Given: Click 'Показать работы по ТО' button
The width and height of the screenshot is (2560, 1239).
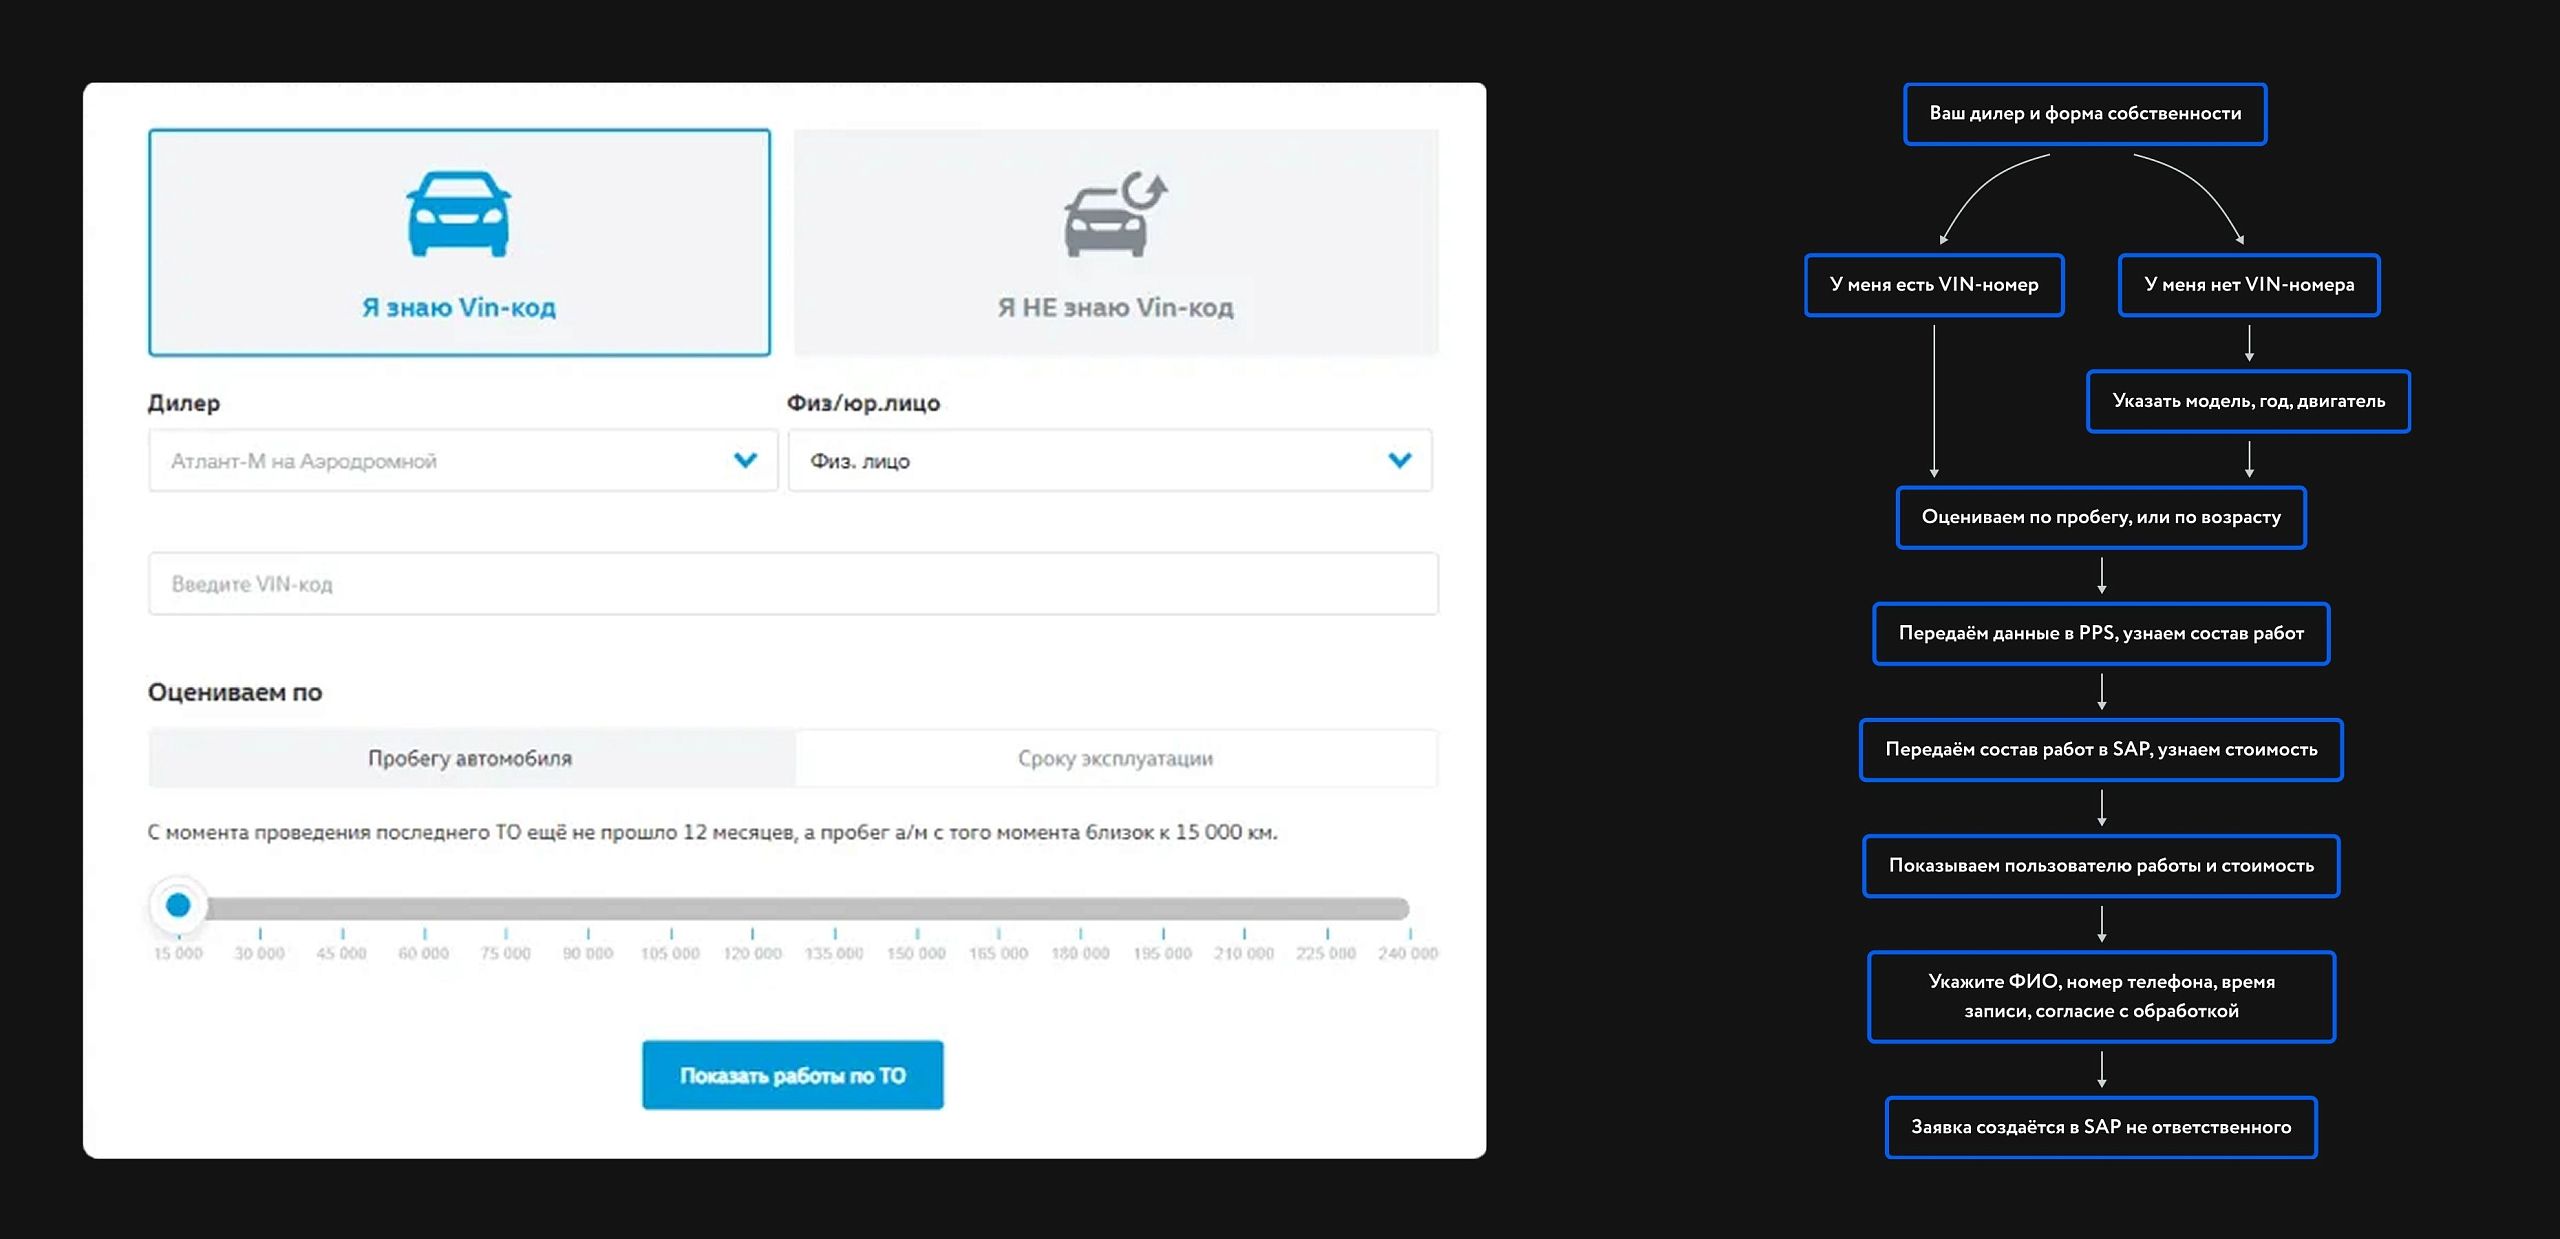Looking at the screenshot, I should pyautogui.click(x=792, y=1075).
